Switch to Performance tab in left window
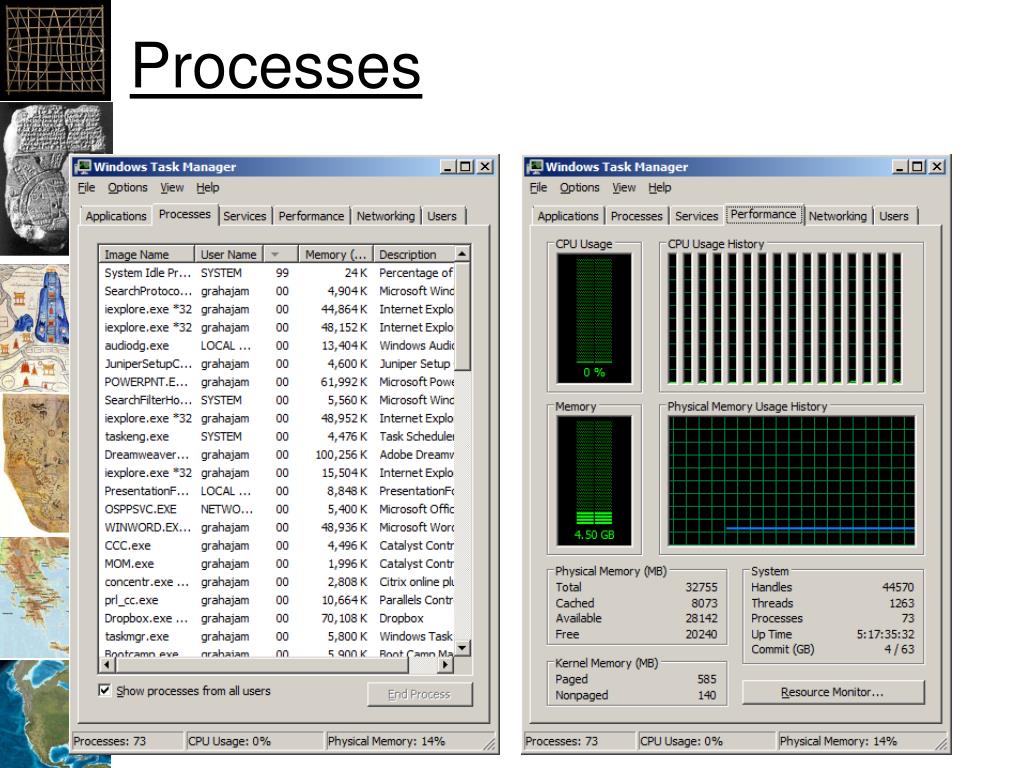Image resolution: width=1024 pixels, height=768 pixels. (x=311, y=216)
